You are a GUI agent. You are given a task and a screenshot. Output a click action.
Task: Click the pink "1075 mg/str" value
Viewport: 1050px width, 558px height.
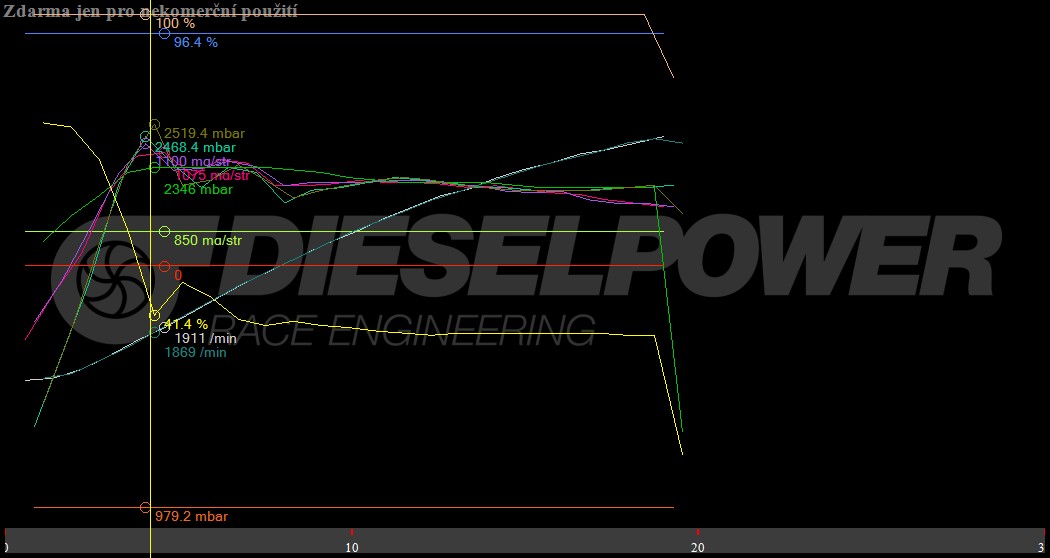[x=212, y=176]
